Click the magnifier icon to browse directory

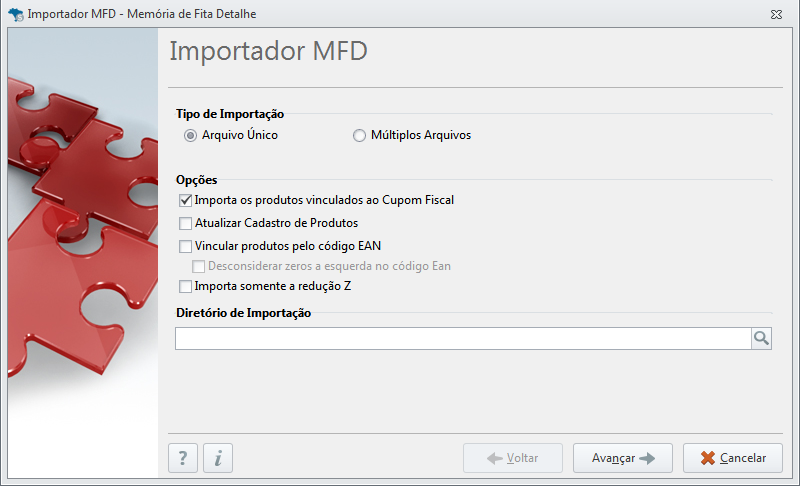pos(761,338)
